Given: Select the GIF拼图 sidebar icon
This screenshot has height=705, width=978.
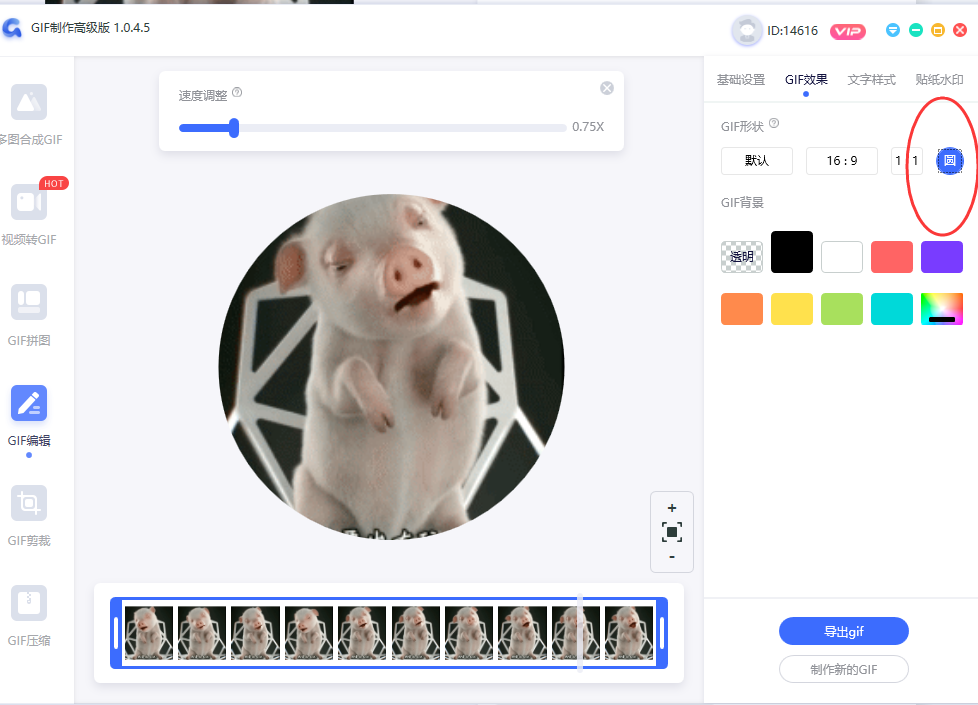Looking at the screenshot, I should coord(29,302).
